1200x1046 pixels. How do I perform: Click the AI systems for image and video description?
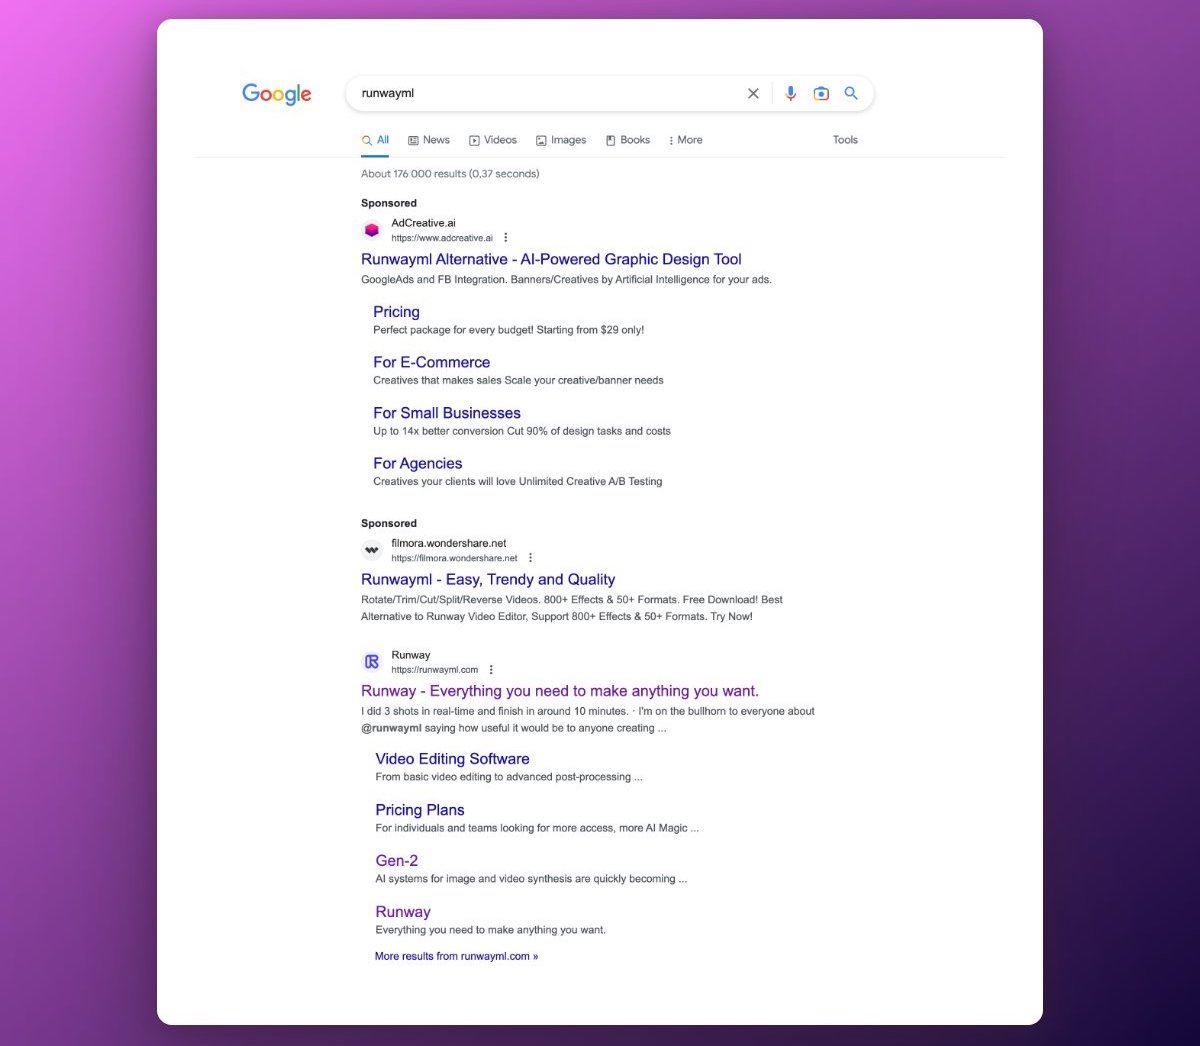tap(531, 879)
